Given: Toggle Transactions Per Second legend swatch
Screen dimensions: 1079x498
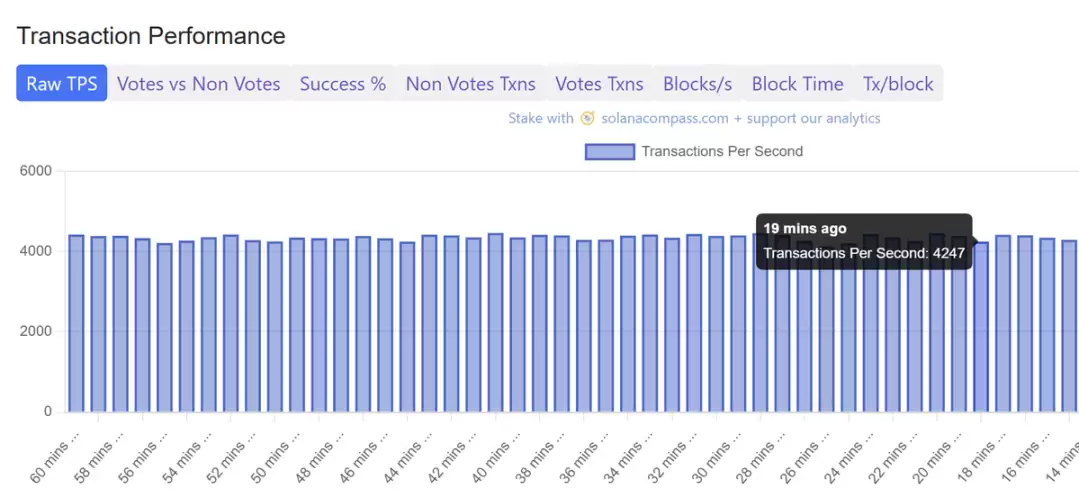Looking at the screenshot, I should (x=609, y=152).
